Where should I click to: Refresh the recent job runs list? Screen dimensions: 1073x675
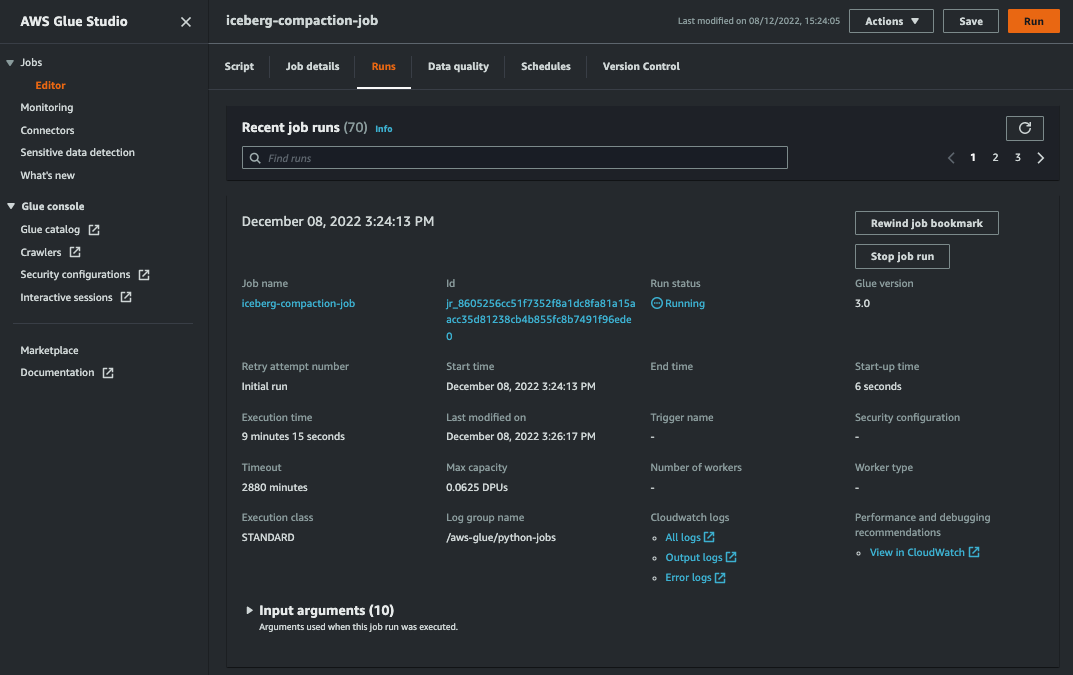coord(1024,128)
